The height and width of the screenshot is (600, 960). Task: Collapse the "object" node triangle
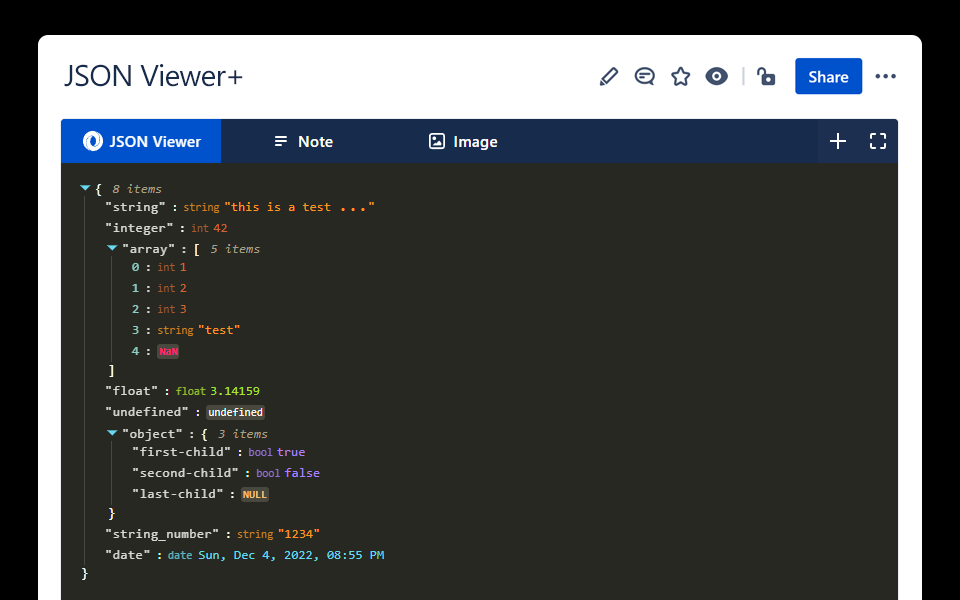[x=112, y=433]
